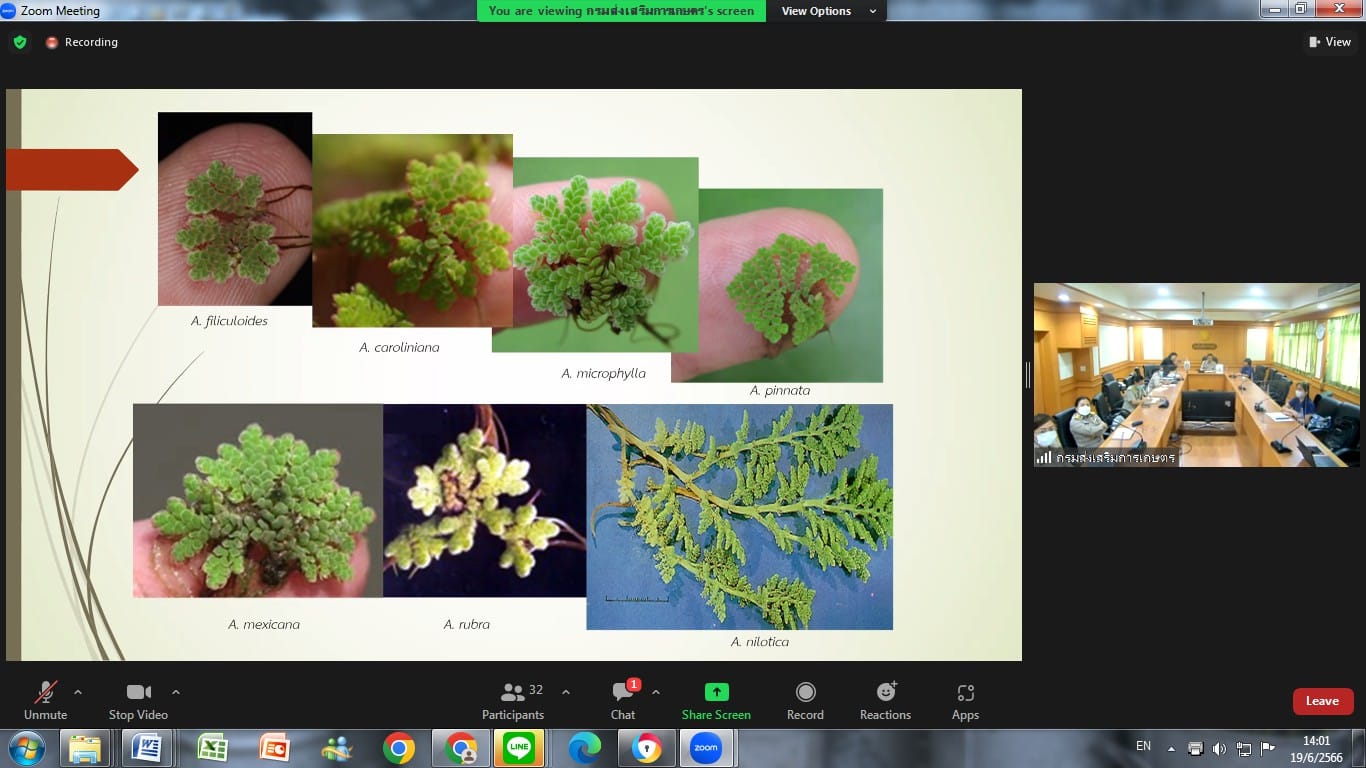Image resolution: width=1366 pixels, height=768 pixels.
Task: Show hidden system tray icons
Action: (x=1172, y=748)
